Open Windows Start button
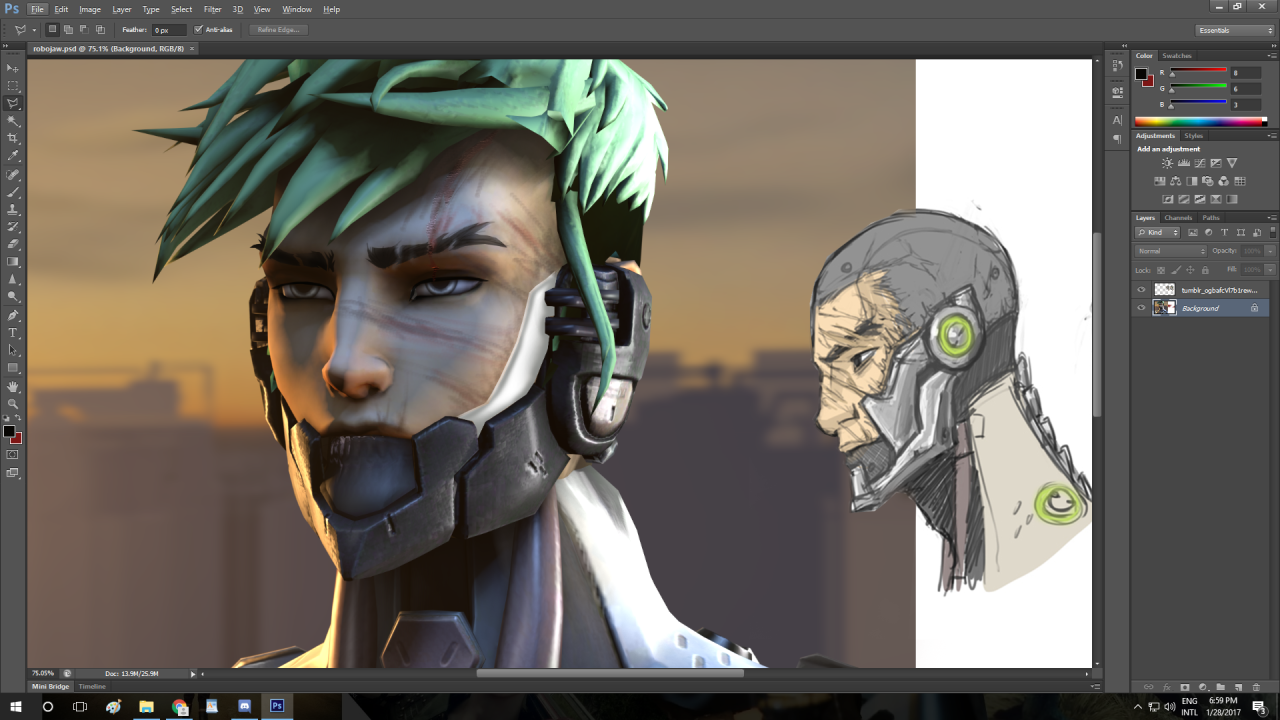 tap(14, 706)
